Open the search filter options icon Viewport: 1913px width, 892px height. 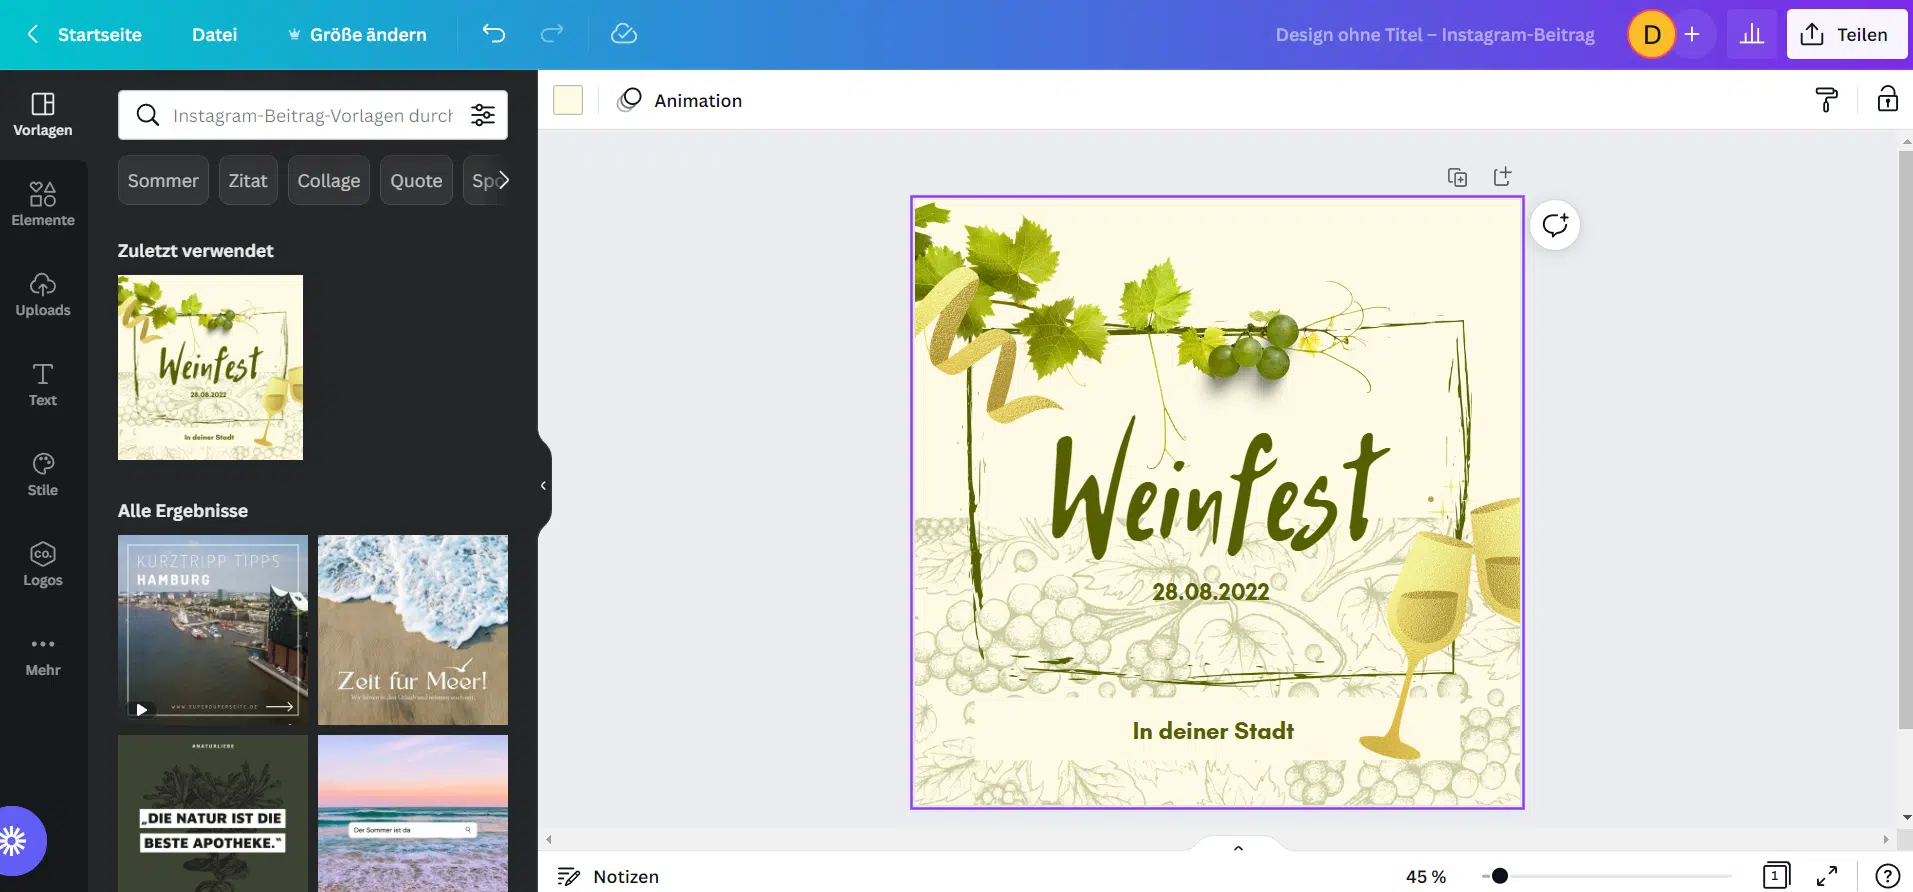tap(483, 115)
